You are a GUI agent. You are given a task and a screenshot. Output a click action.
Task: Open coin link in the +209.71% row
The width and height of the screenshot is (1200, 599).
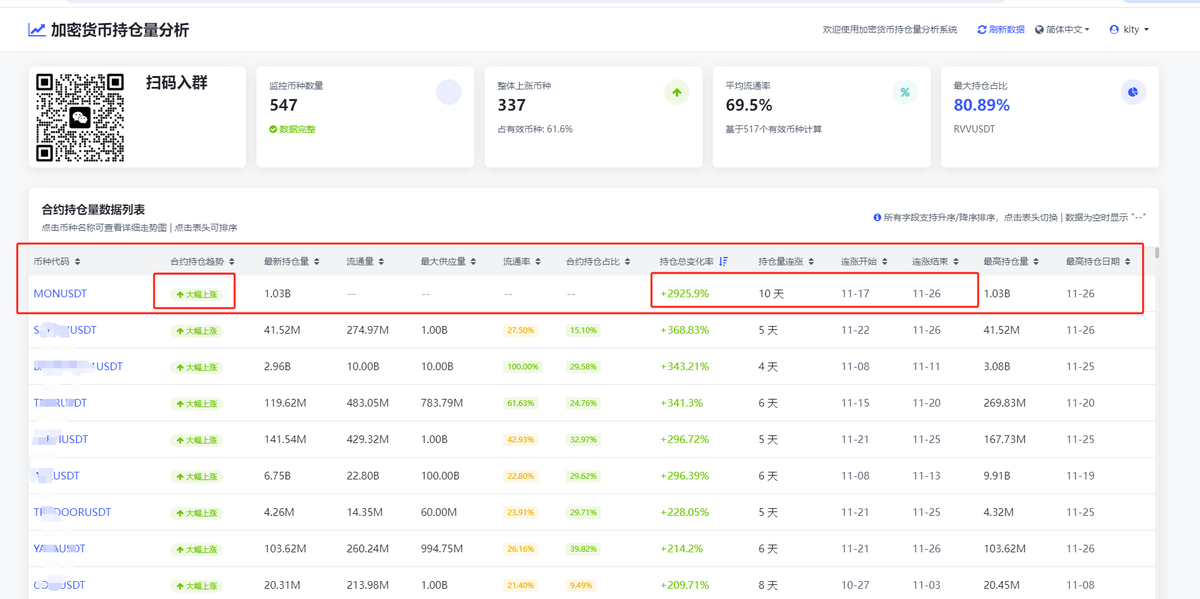click(59, 585)
